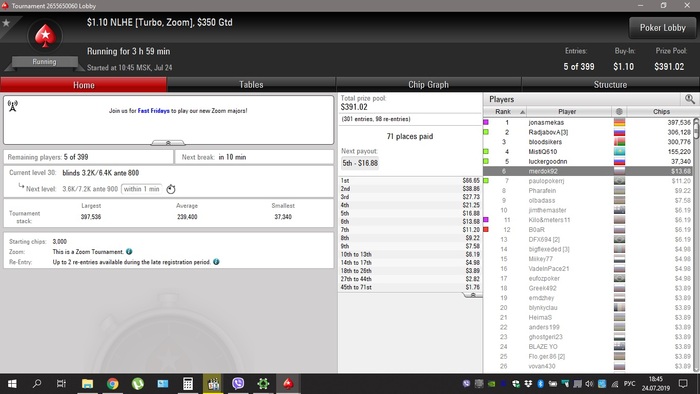700x394 pixels.
Task: Click the flag in the bloodsikers row
Action: coord(619,142)
